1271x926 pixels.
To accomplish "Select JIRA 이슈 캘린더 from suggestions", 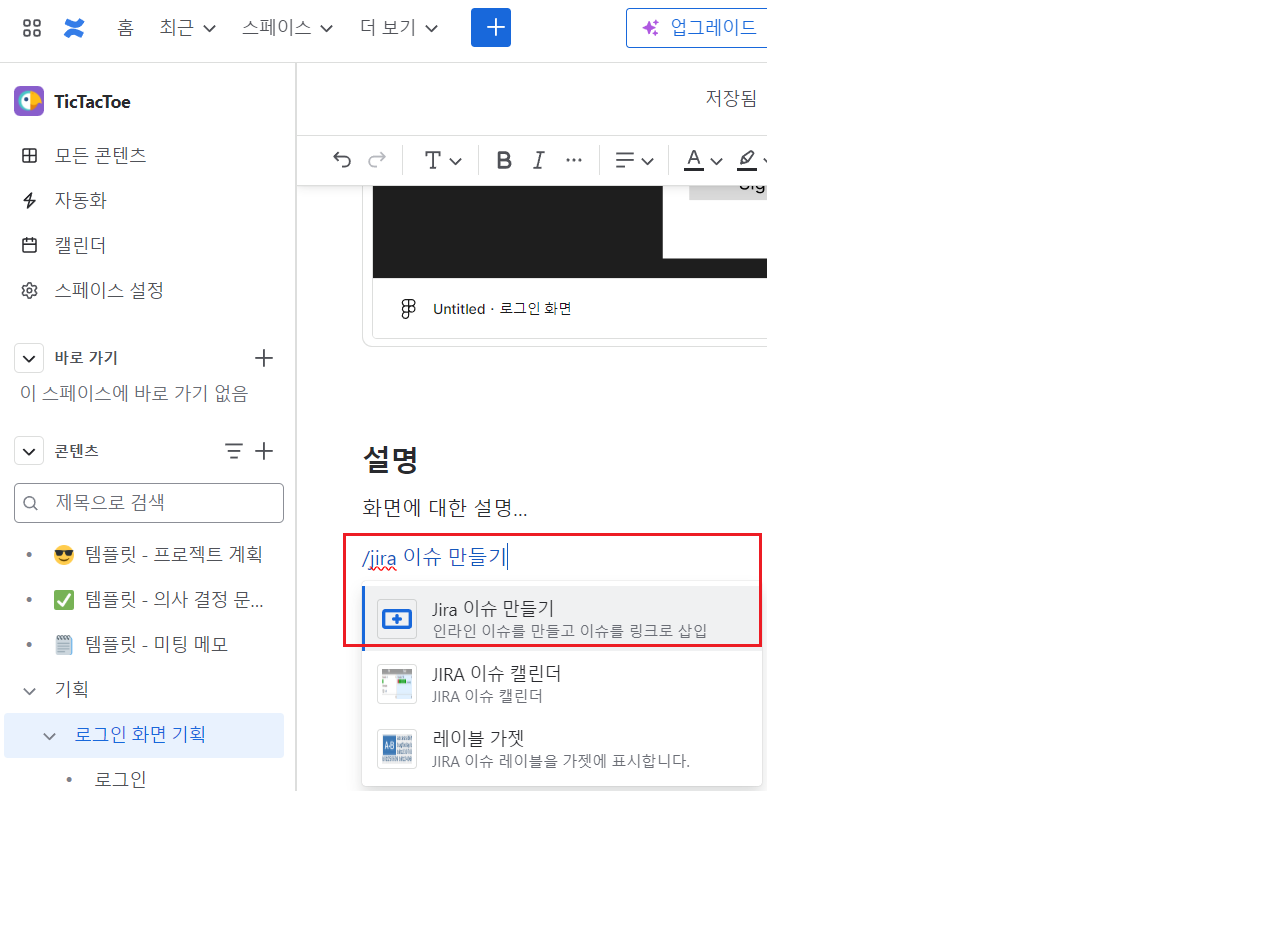I will click(x=562, y=684).
